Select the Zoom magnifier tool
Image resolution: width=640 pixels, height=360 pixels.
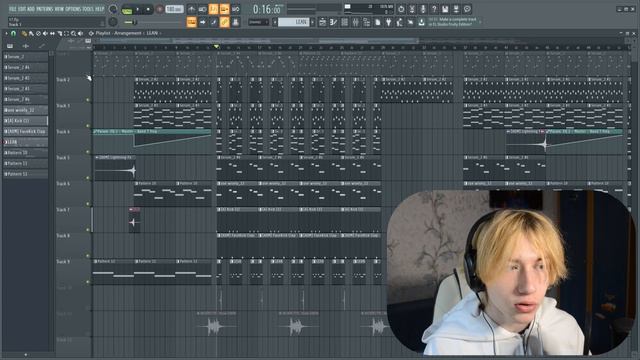[x=73, y=33]
